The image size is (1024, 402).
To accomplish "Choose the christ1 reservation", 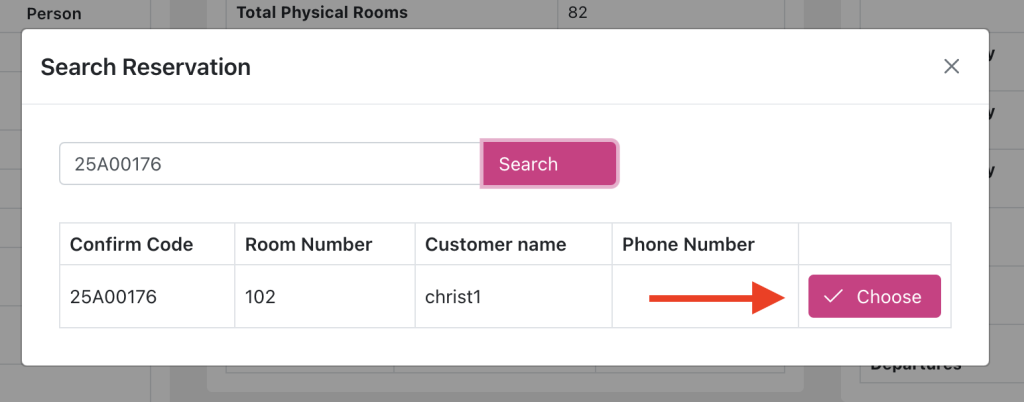I will 874,296.
